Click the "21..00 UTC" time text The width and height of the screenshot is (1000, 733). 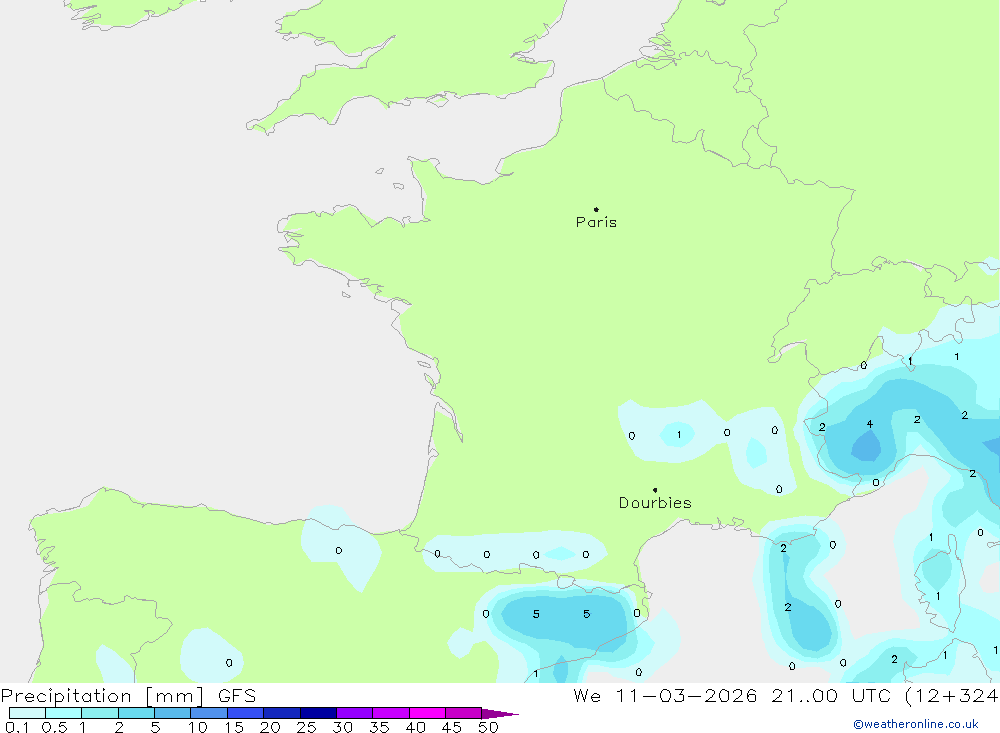click(x=831, y=696)
